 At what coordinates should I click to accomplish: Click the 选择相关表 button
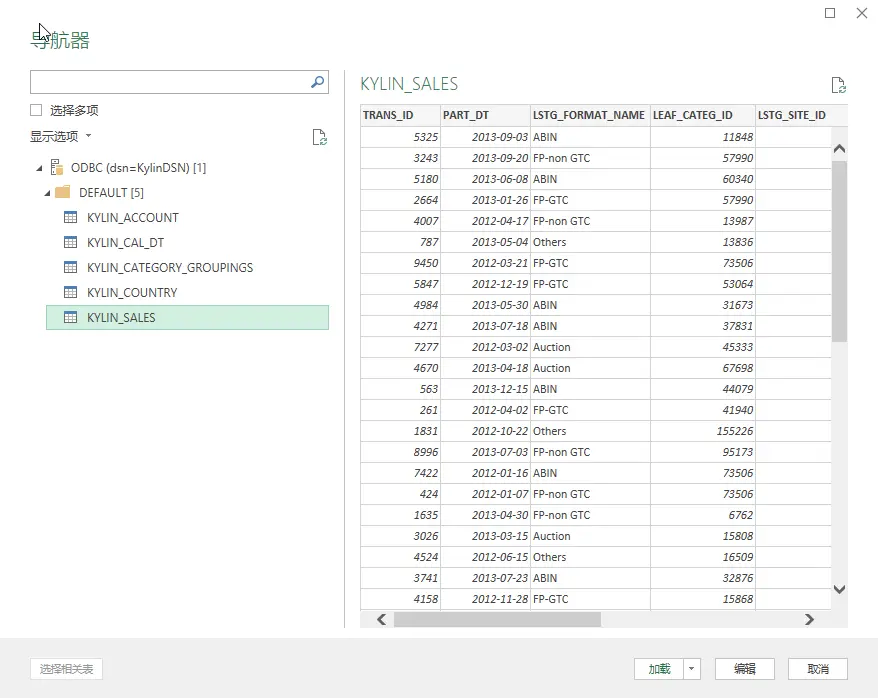click(x=66, y=669)
